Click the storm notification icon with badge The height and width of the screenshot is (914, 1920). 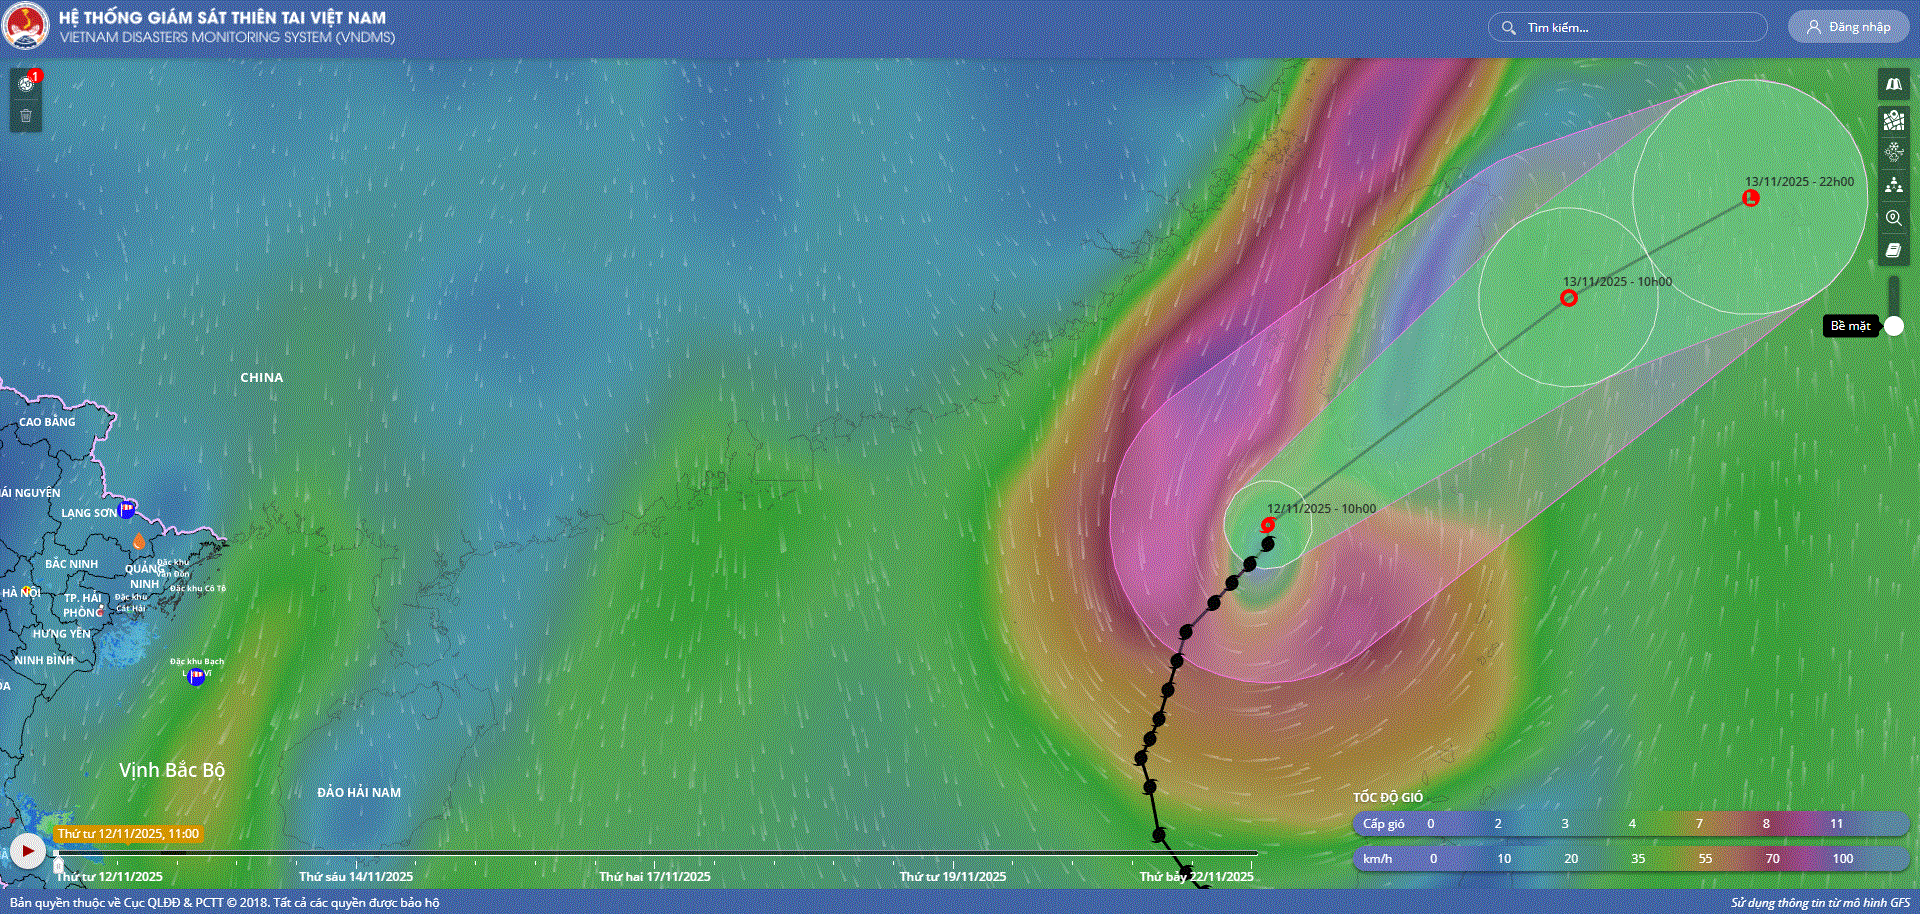pyautogui.click(x=26, y=84)
